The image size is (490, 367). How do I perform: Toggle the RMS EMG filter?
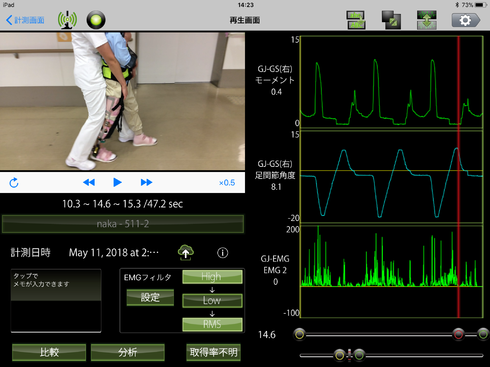tap(212, 324)
